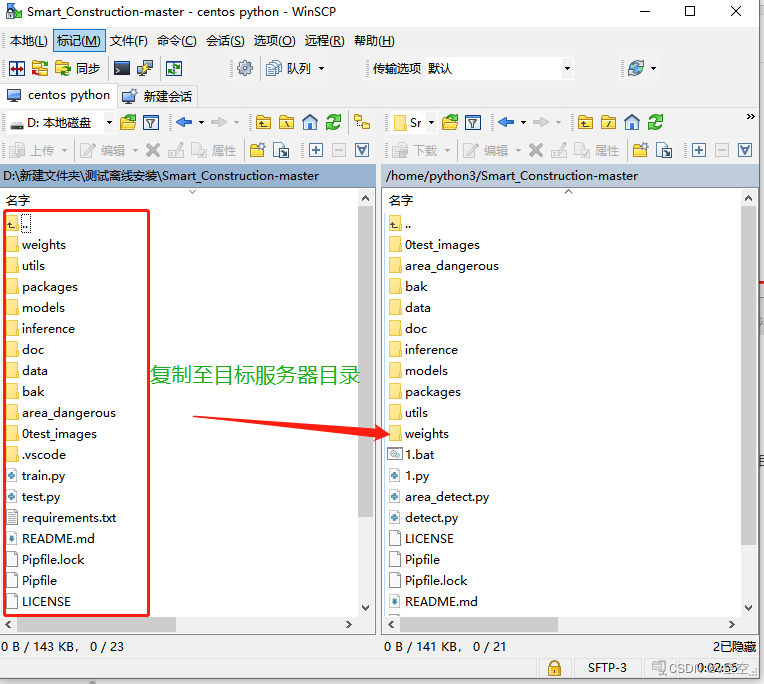Click the session lock status icon
This screenshot has width=764, height=684.
tap(554, 668)
